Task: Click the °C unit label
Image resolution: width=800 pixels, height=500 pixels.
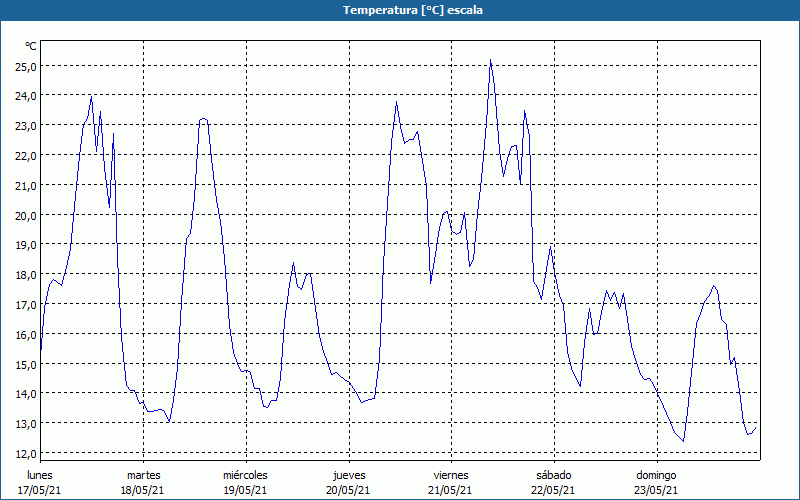Action: (31, 46)
